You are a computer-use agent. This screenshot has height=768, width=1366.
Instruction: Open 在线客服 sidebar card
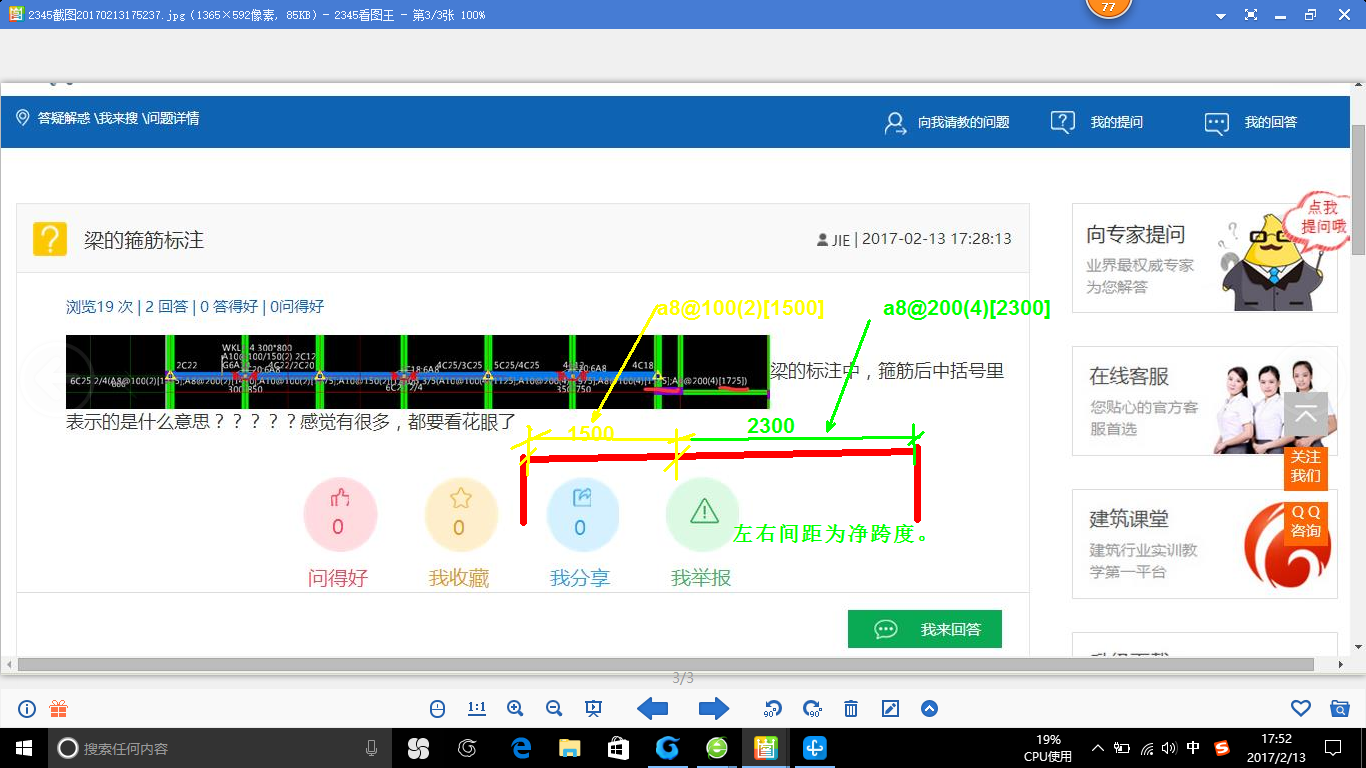point(1204,401)
